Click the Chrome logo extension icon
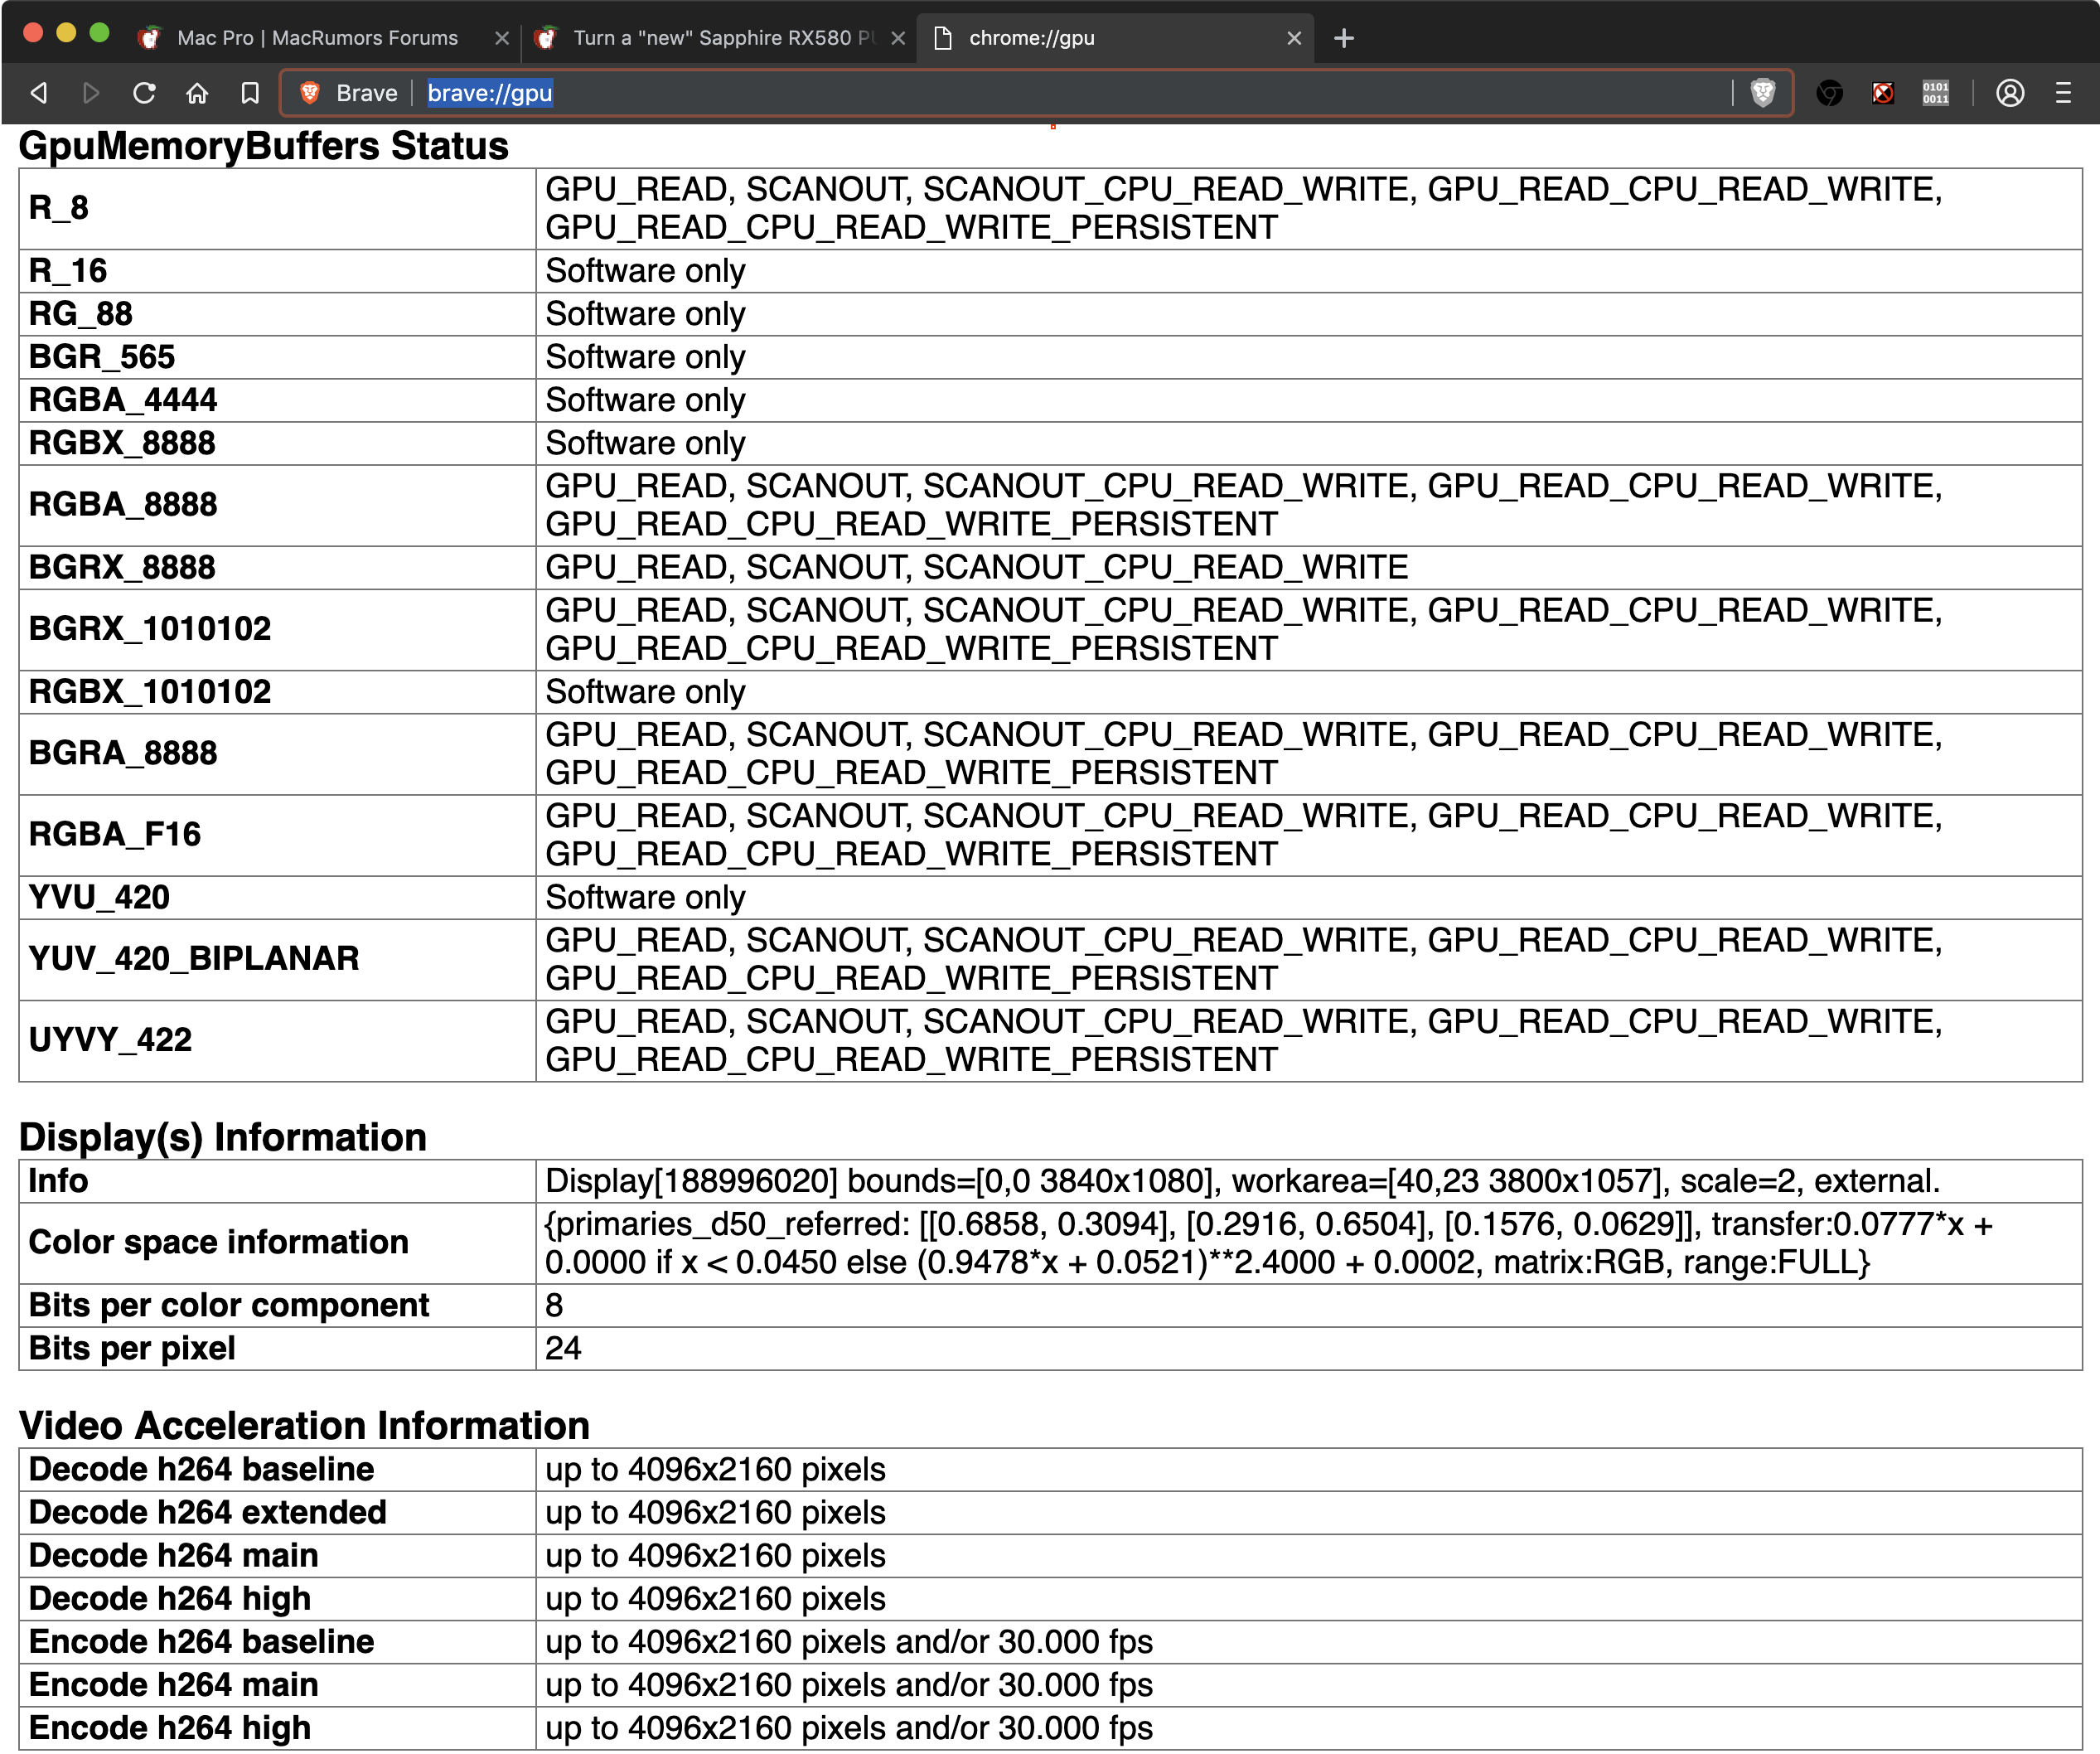This screenshot has width=2100, height=1754. [1829, 93]
